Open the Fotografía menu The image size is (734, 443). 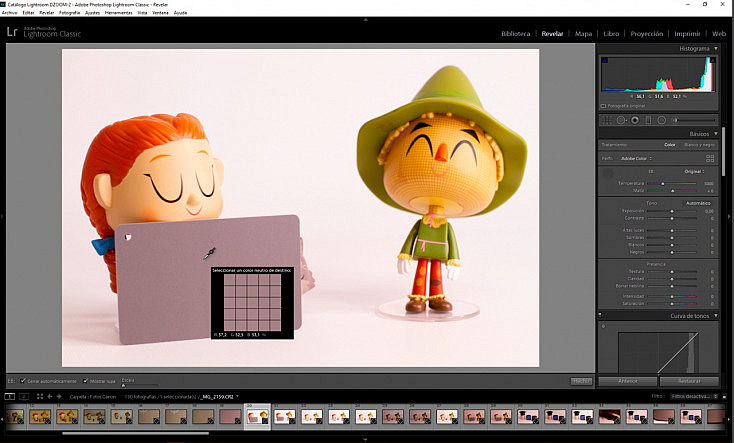click(69, 13)
